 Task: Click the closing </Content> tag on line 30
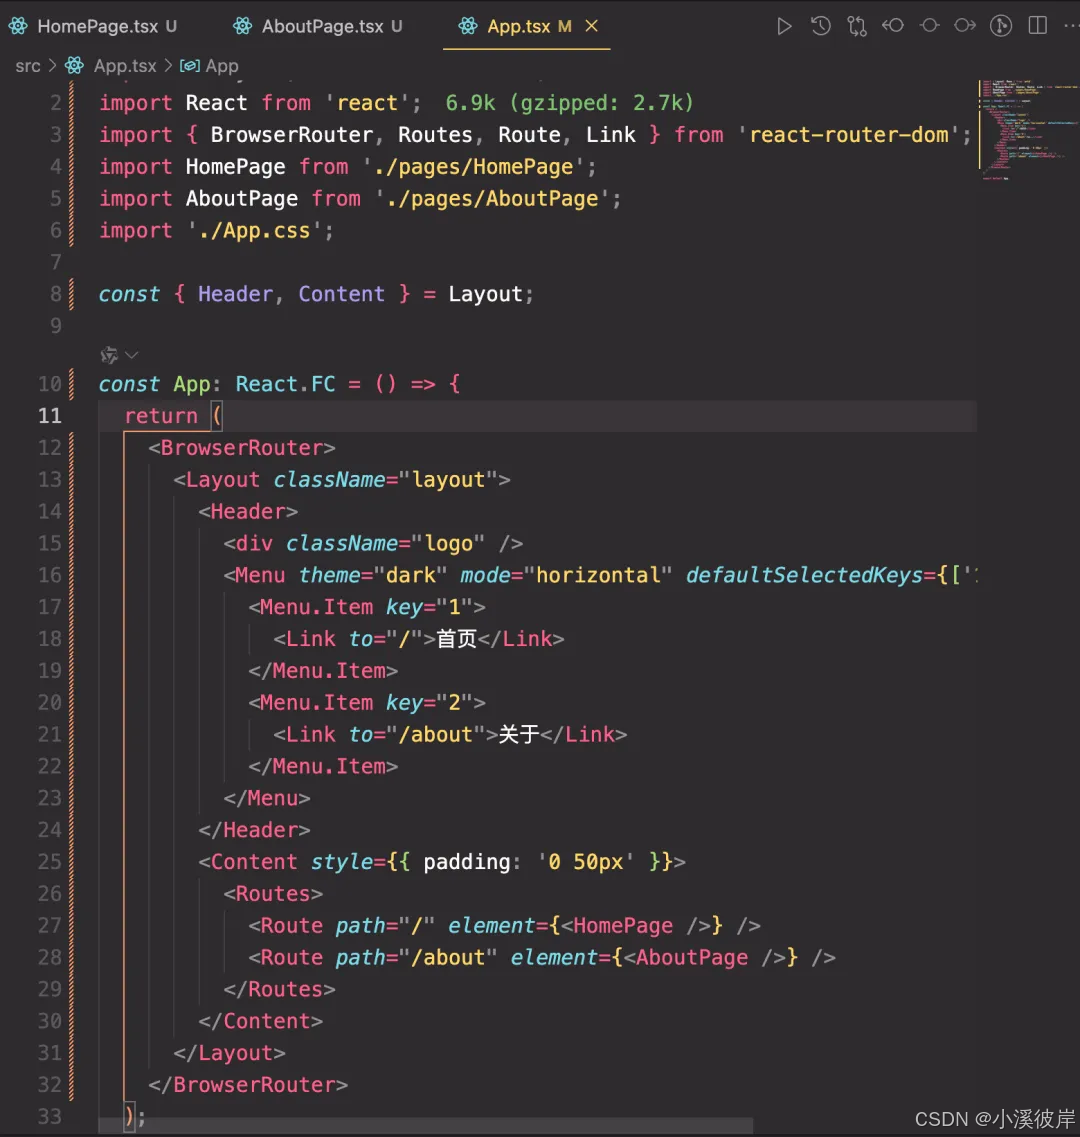[x=260, y=1021]
